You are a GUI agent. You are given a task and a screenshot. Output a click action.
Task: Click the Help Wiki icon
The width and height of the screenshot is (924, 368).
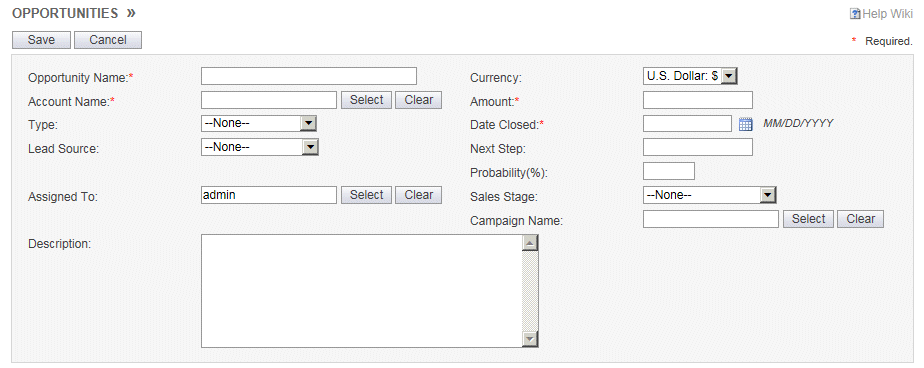[x=855, y=14]
